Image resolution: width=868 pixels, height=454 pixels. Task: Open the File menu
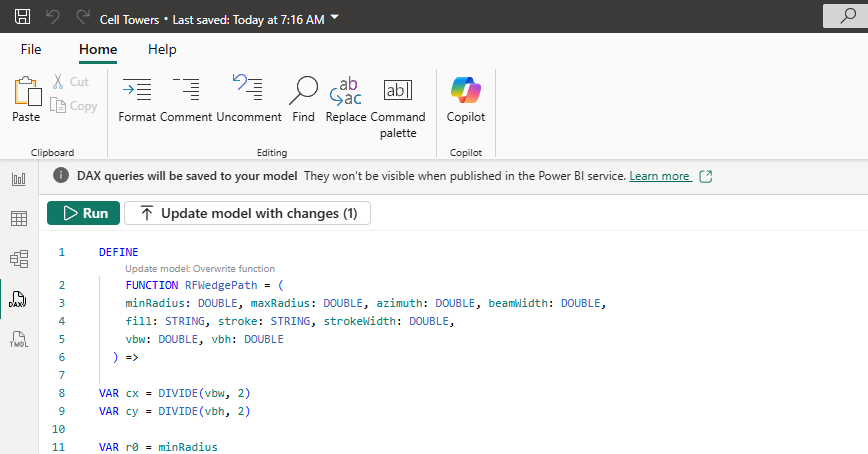pos(31,49)
